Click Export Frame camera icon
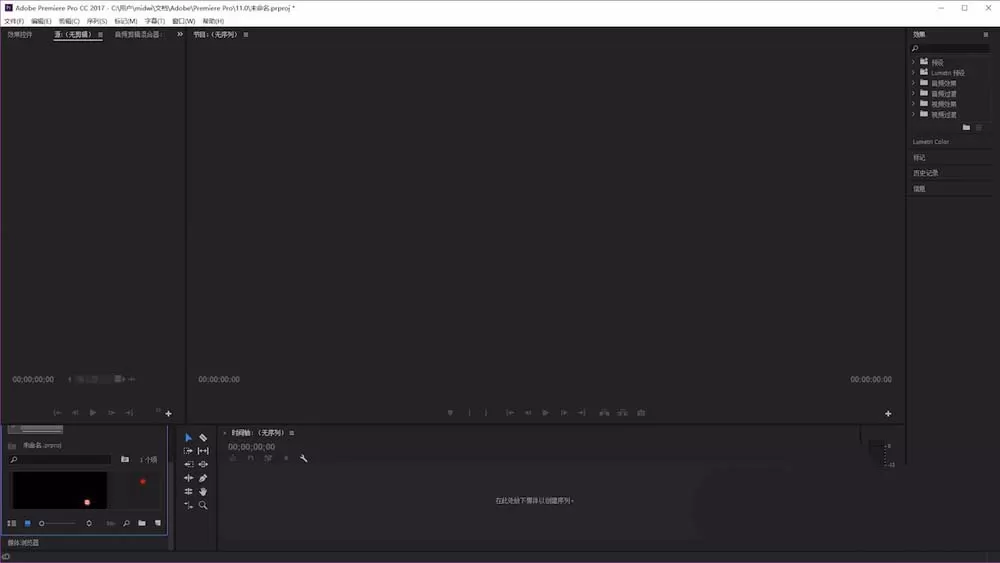Screen dimensions: 1000x563 (x=641, y=413)
